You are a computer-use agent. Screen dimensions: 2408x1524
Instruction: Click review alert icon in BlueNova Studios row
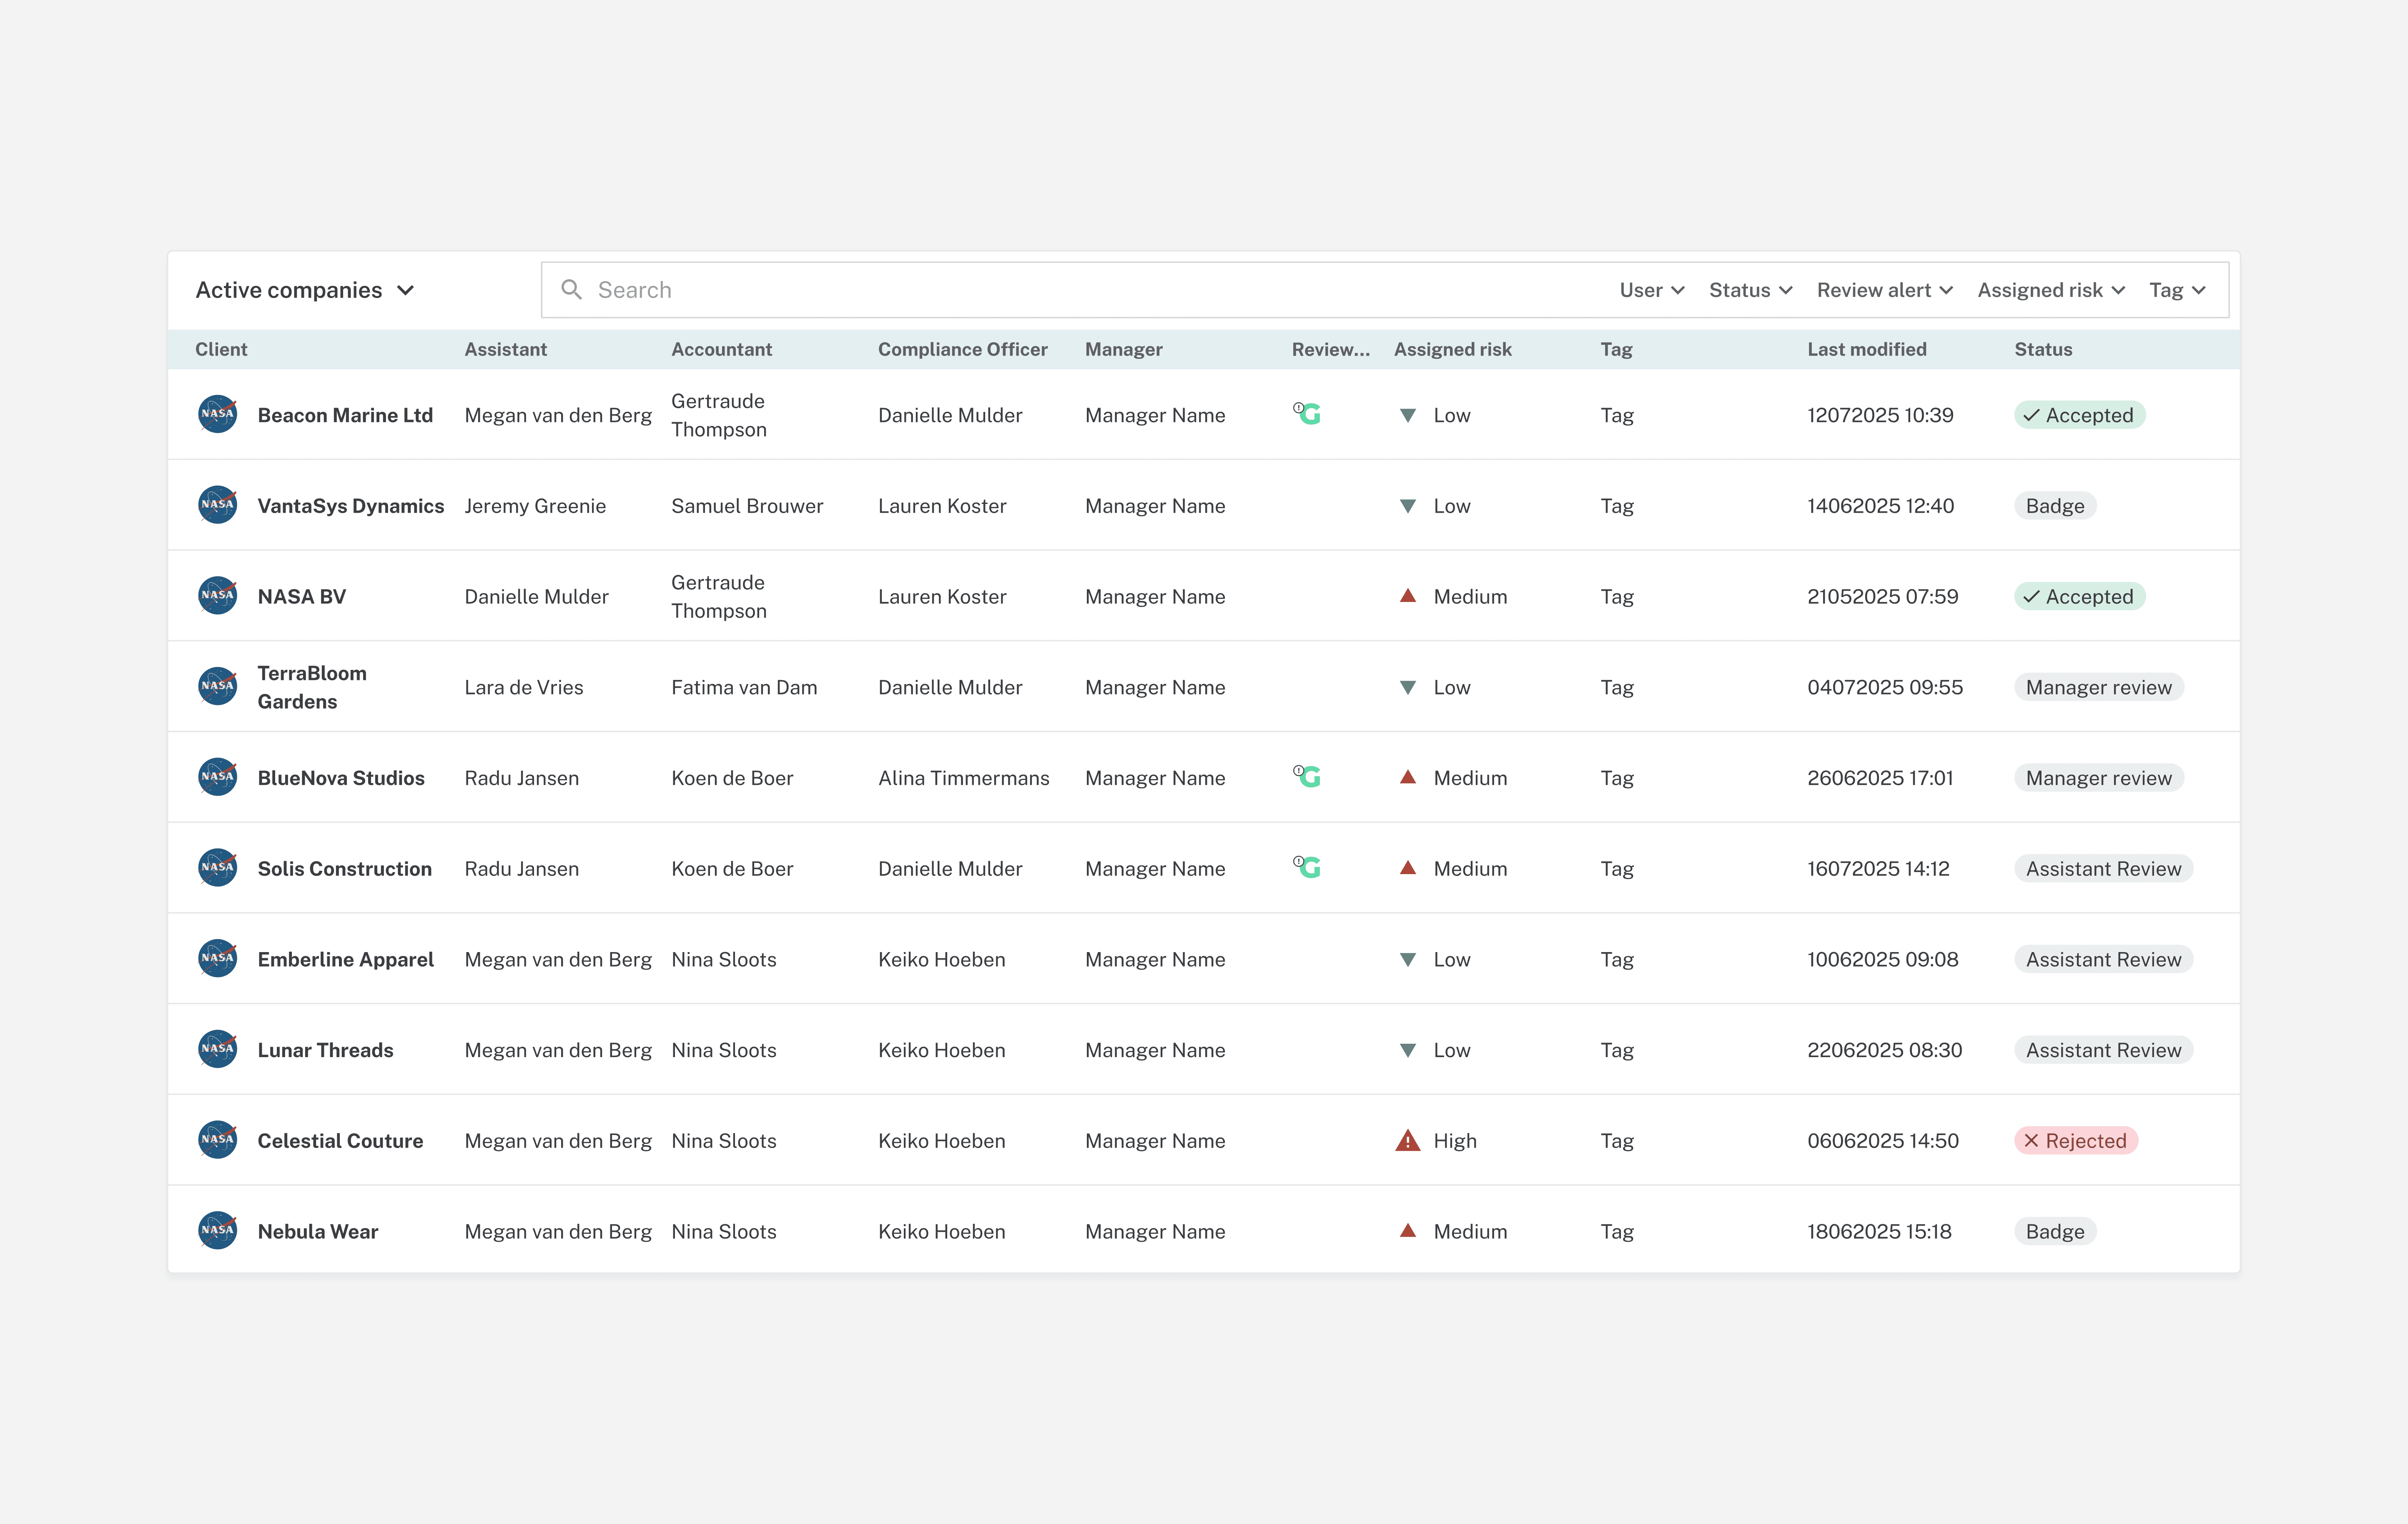coord(1307,776)
